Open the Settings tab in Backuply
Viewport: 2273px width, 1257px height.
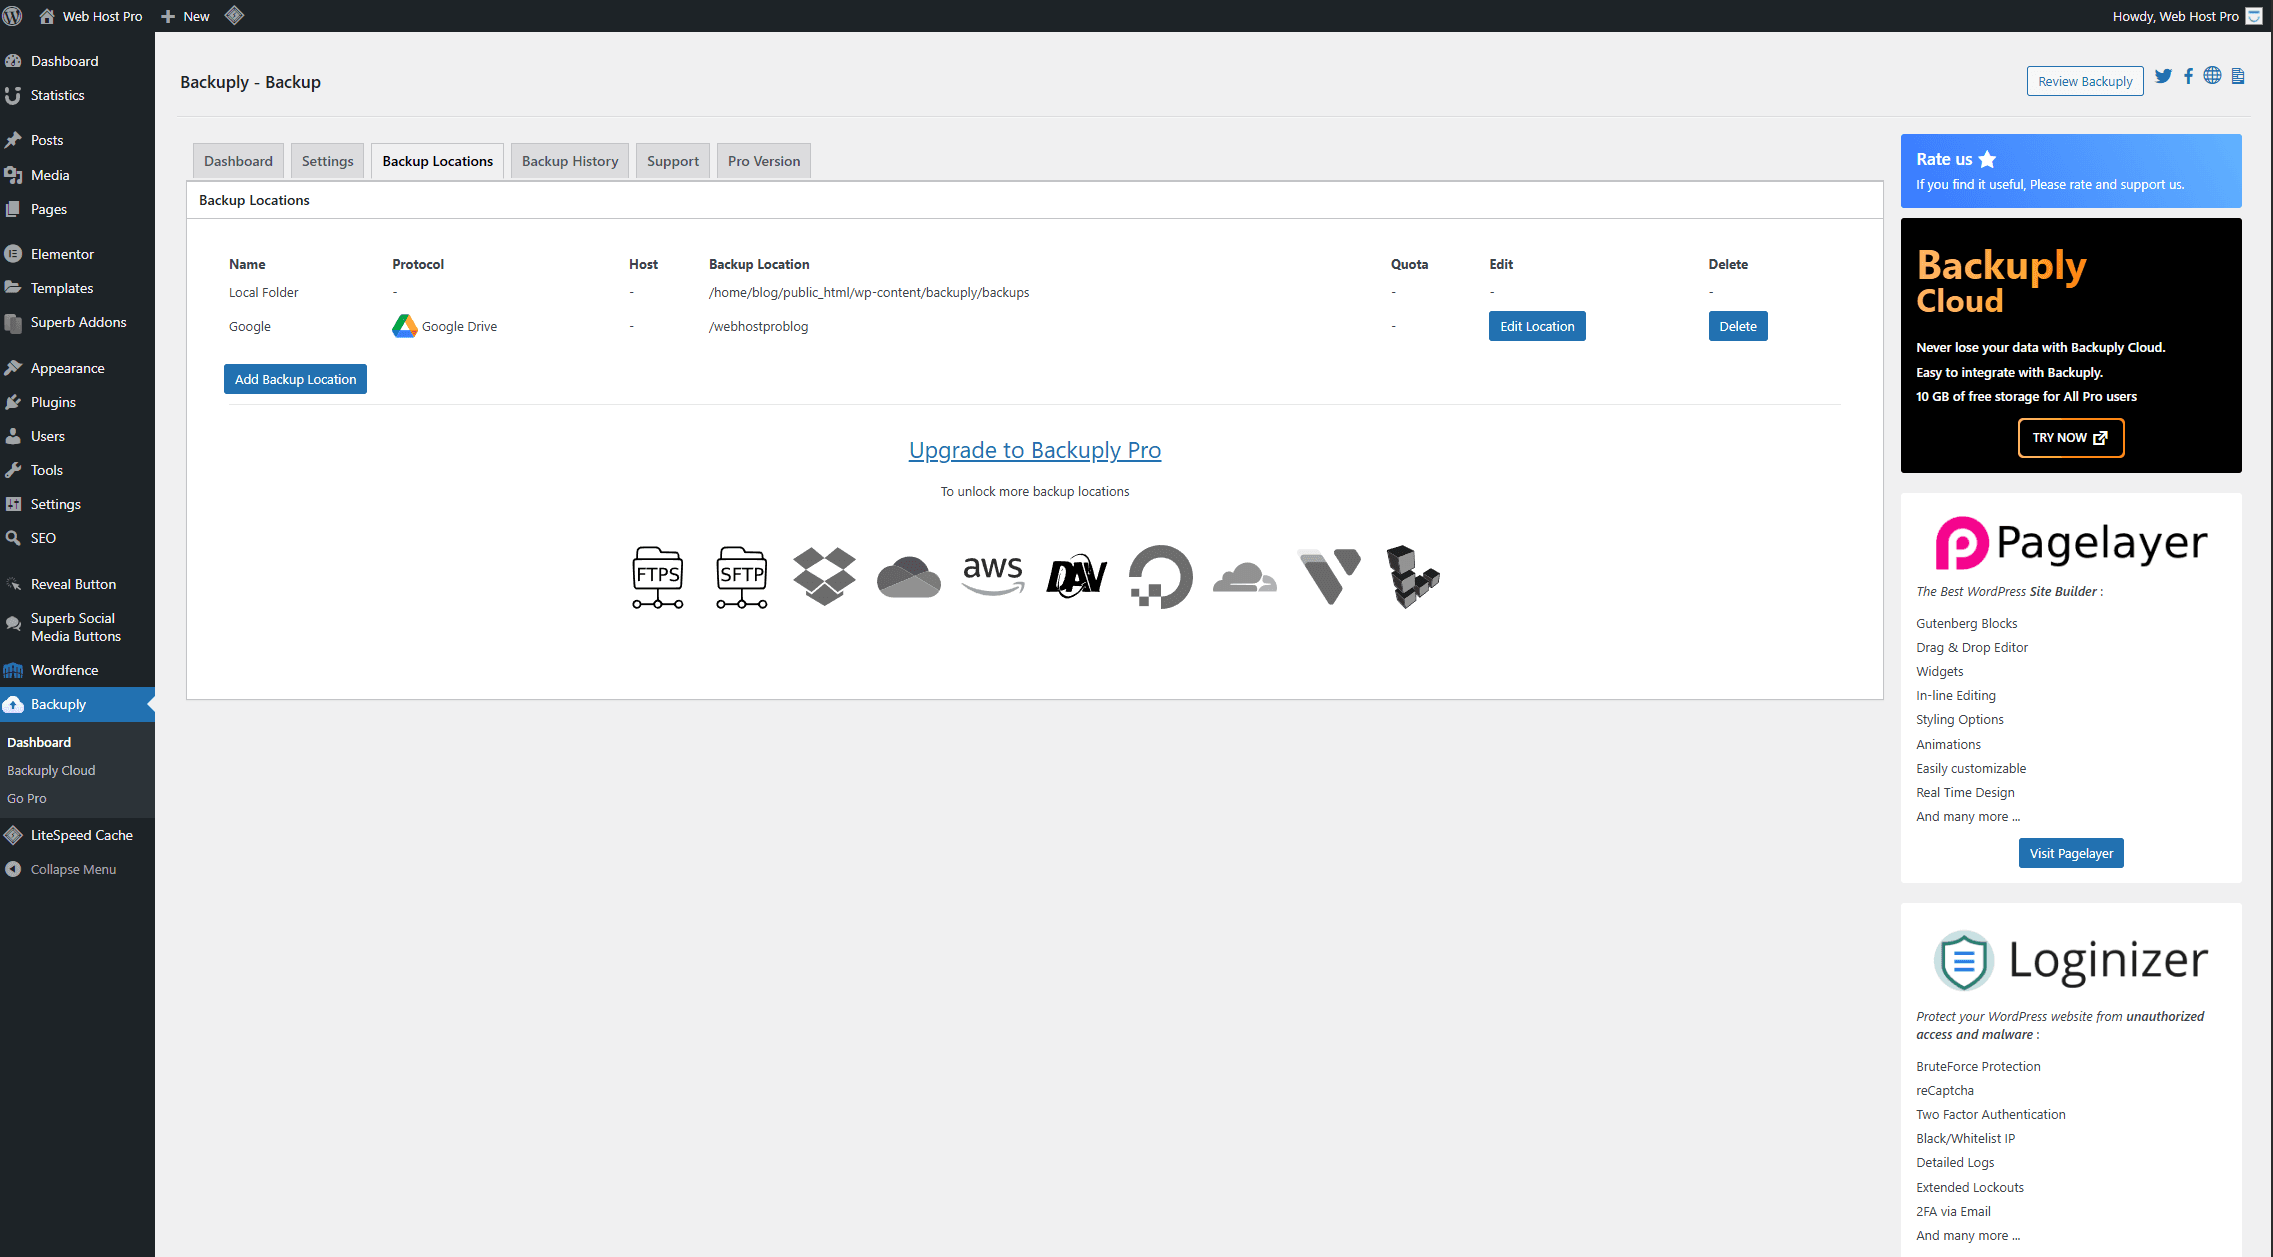click(327, 161)
